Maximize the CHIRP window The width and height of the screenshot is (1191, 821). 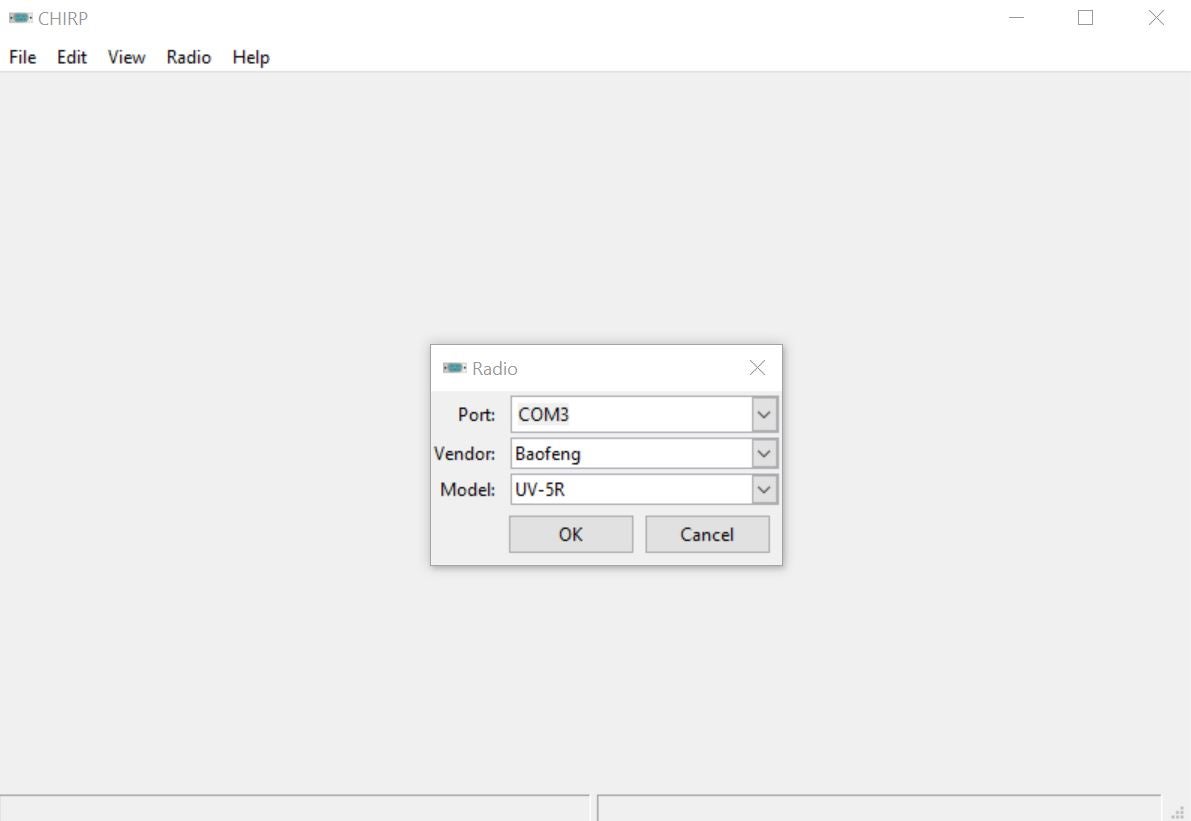point(1085,17)
